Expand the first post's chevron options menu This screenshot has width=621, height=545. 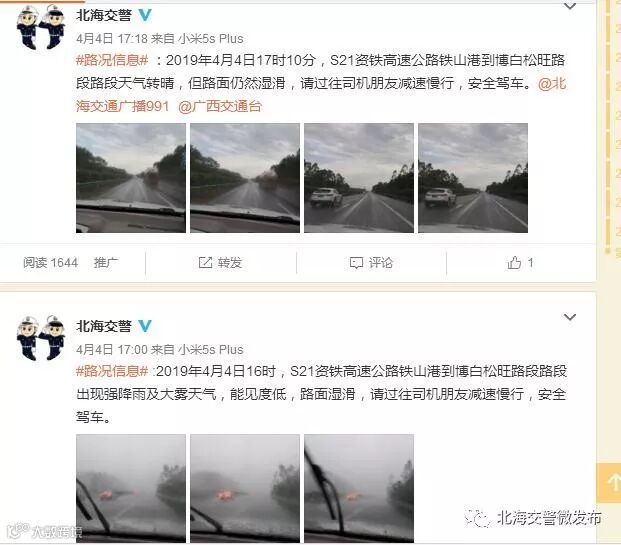(x=570, y=6)
